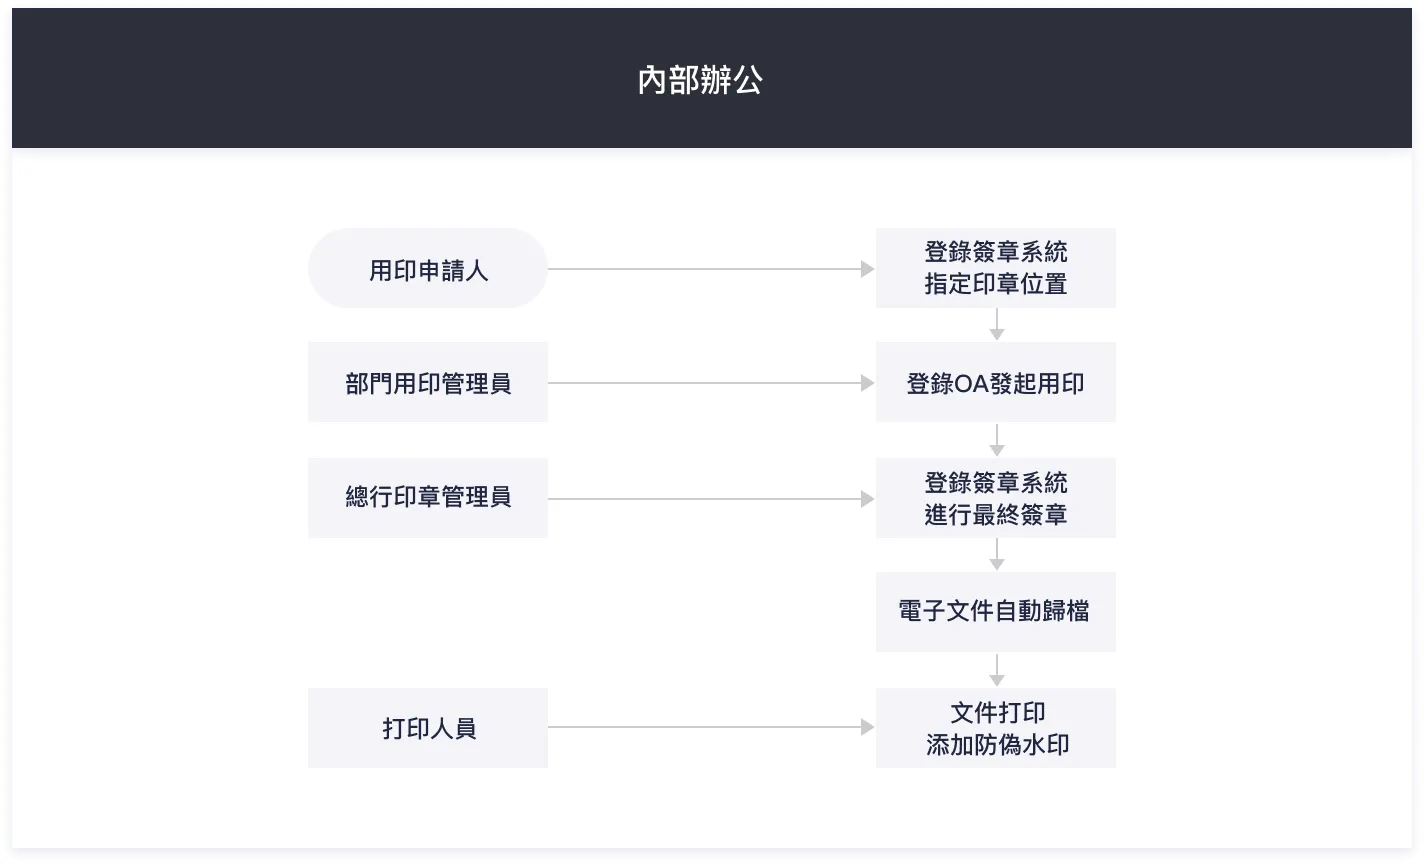Select the 登錄OA發起用印 step
The height and width of the screenshot is (864, 1424).
pos(995,383)
